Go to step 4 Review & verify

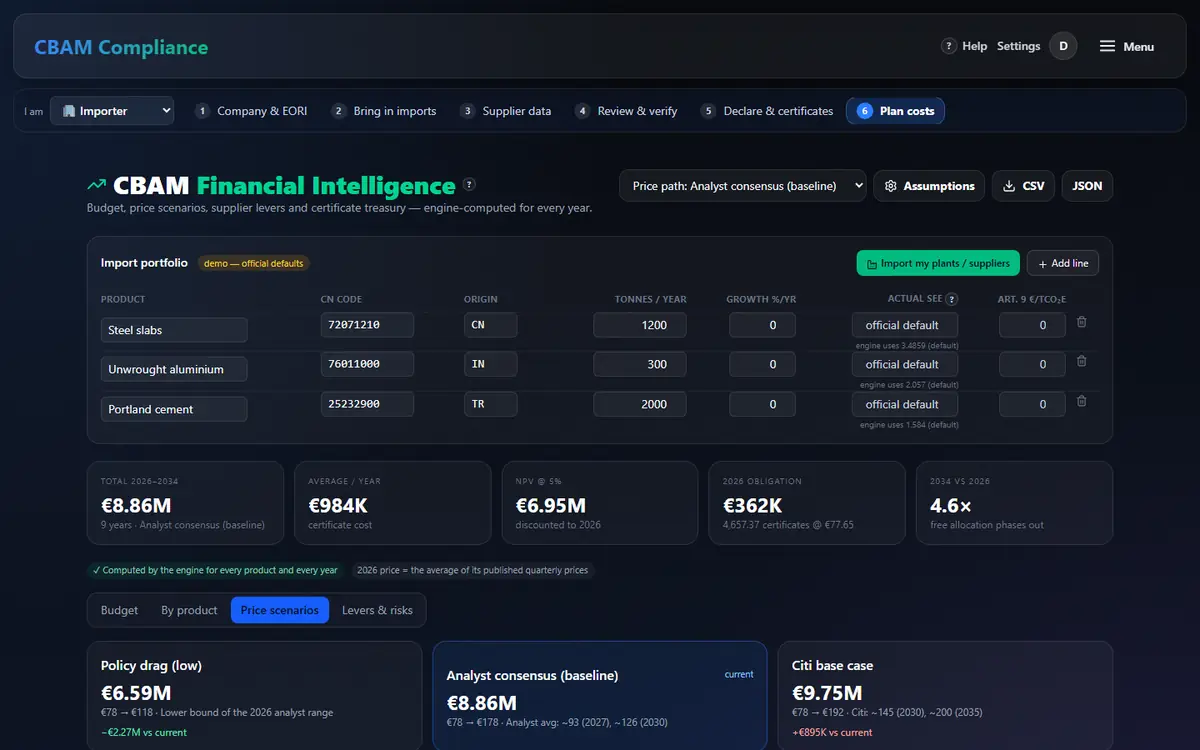(627, 111)
